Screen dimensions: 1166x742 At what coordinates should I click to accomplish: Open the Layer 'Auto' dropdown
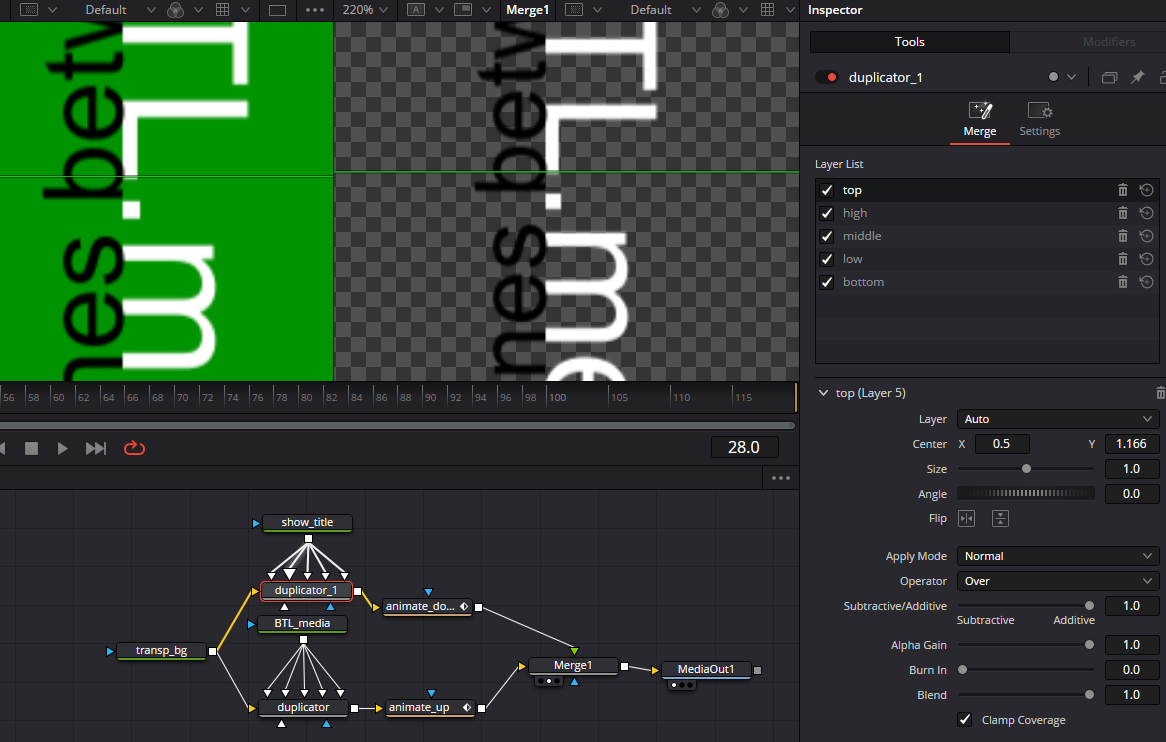(1057, 419)
